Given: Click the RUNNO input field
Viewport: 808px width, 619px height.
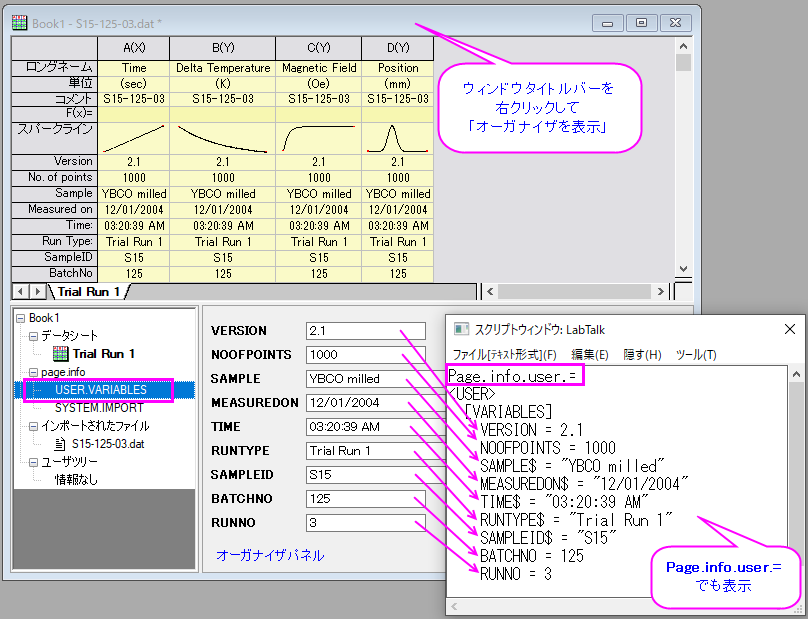Looking at the screenshot, I should click(365, 523).
